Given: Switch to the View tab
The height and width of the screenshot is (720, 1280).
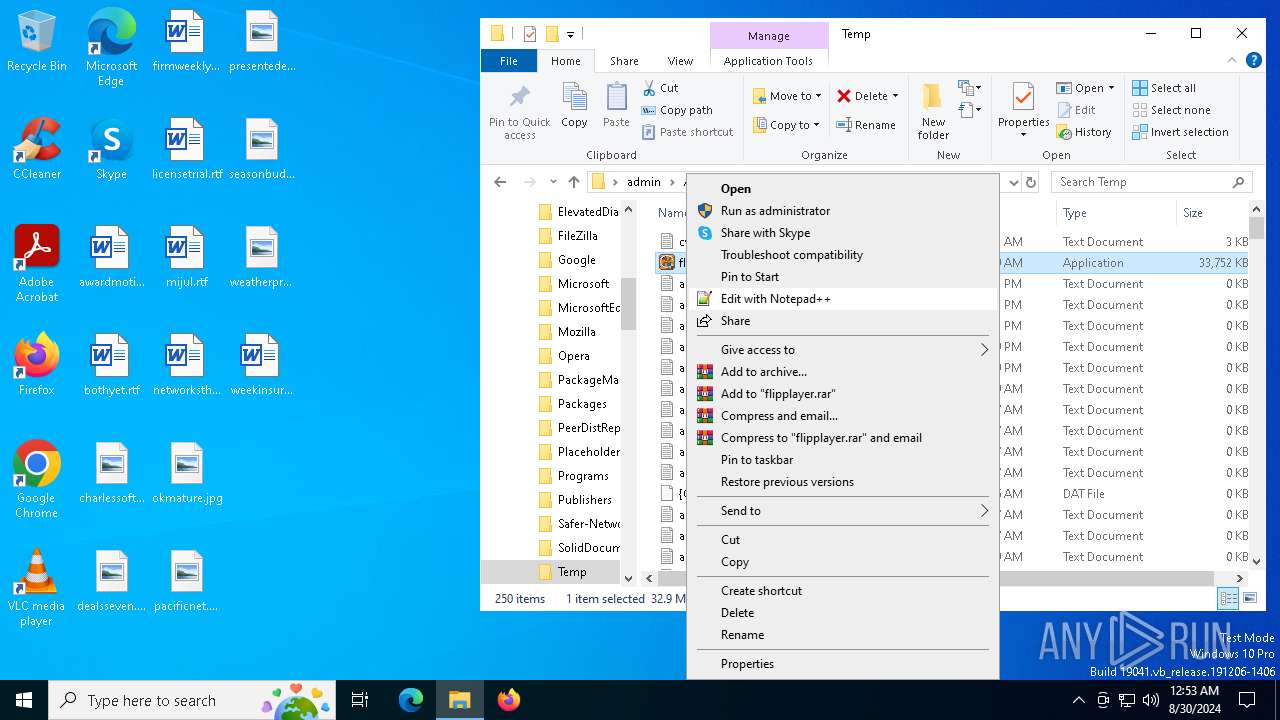Looking at the screenshot, I should (680, 61).
